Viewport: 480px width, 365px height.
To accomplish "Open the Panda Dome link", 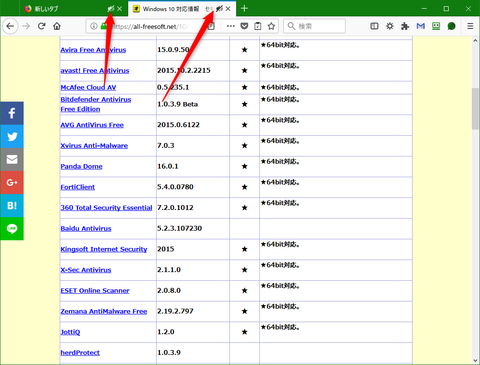I will [81, 166].
